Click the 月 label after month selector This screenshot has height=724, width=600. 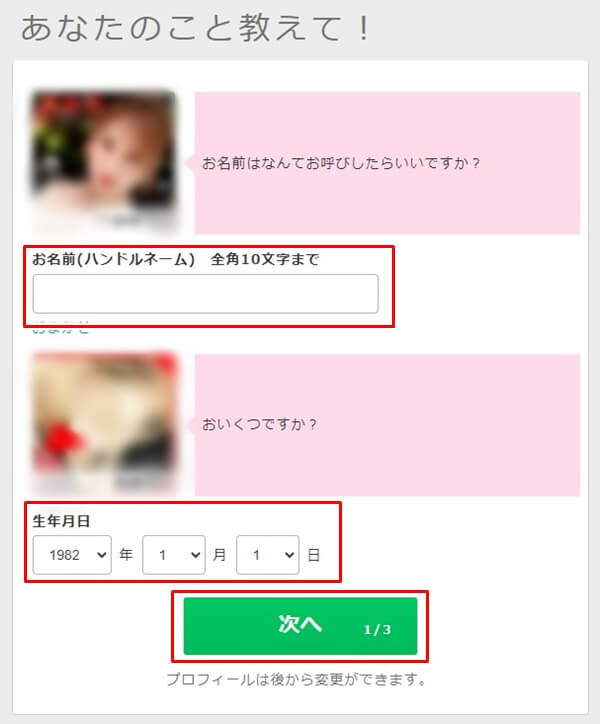pos(220,554)
